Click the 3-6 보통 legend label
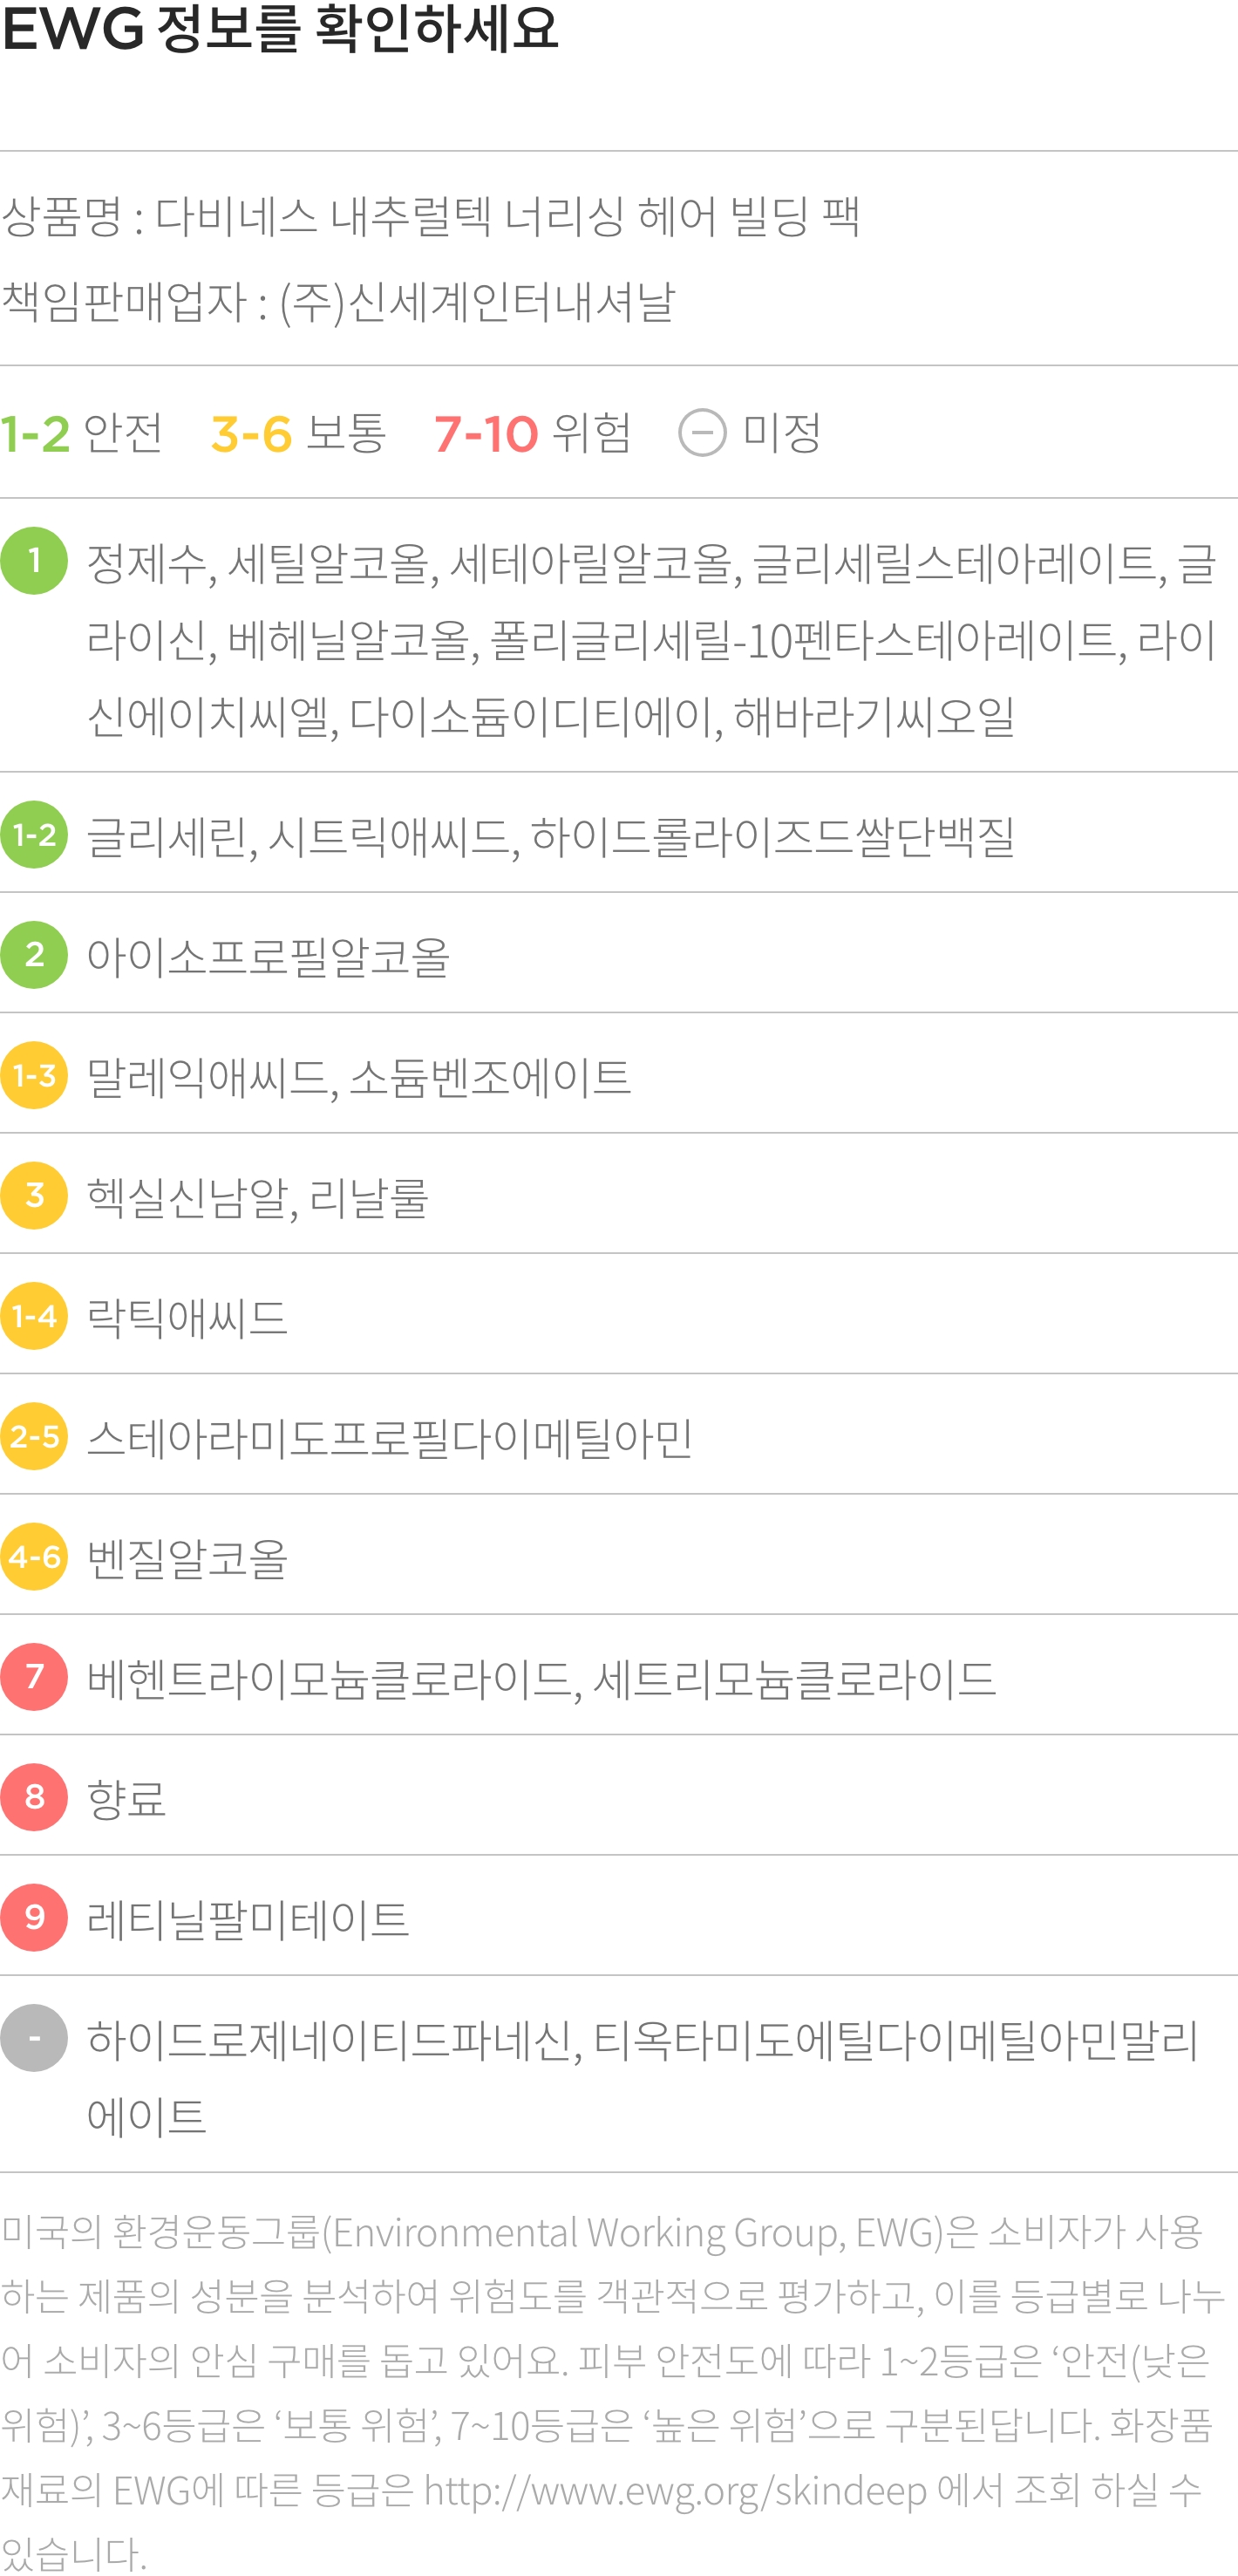This screenshot has height=2576, width=1238. pyautogui.click(x=298, y=433)
